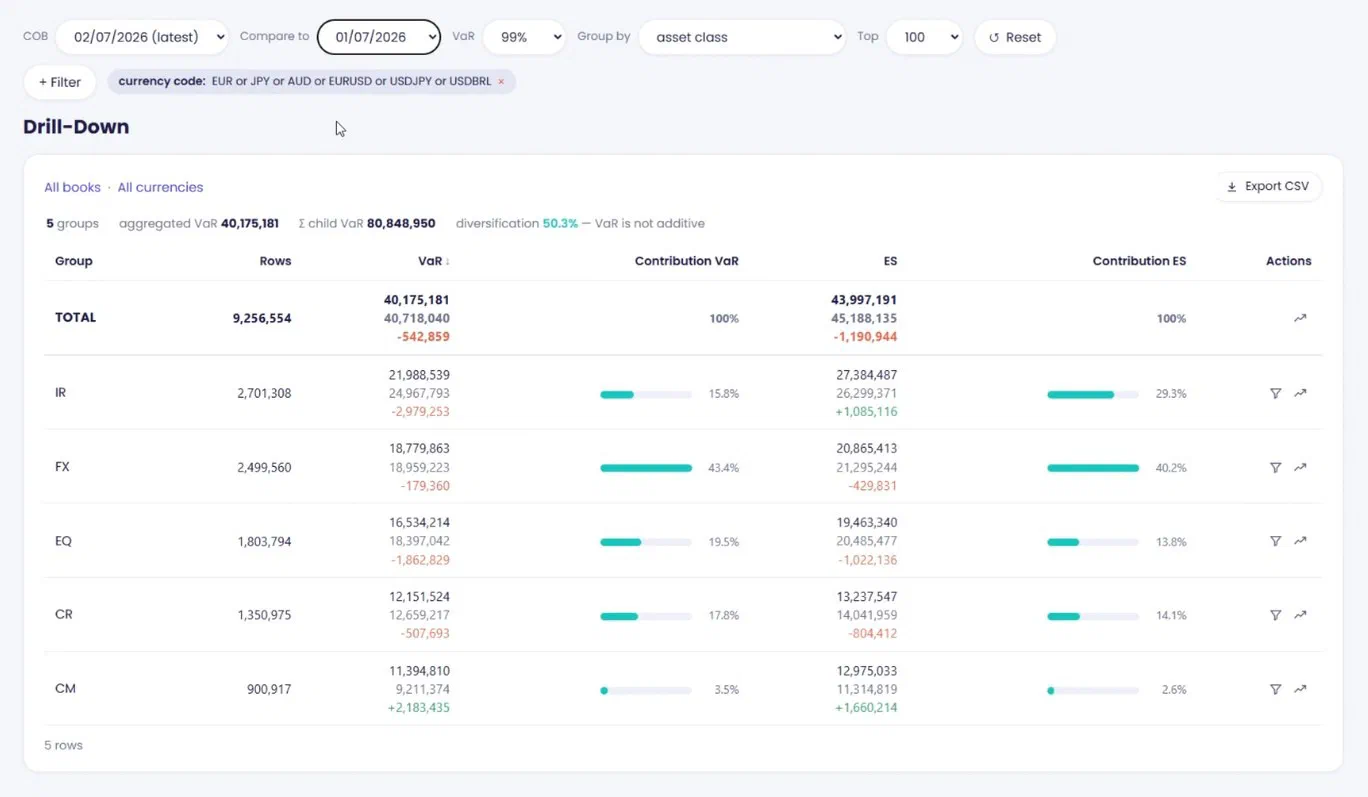Open the Compare to date dropdown
The height and width of the screenshot is (797, 1368).
point(379,37)
